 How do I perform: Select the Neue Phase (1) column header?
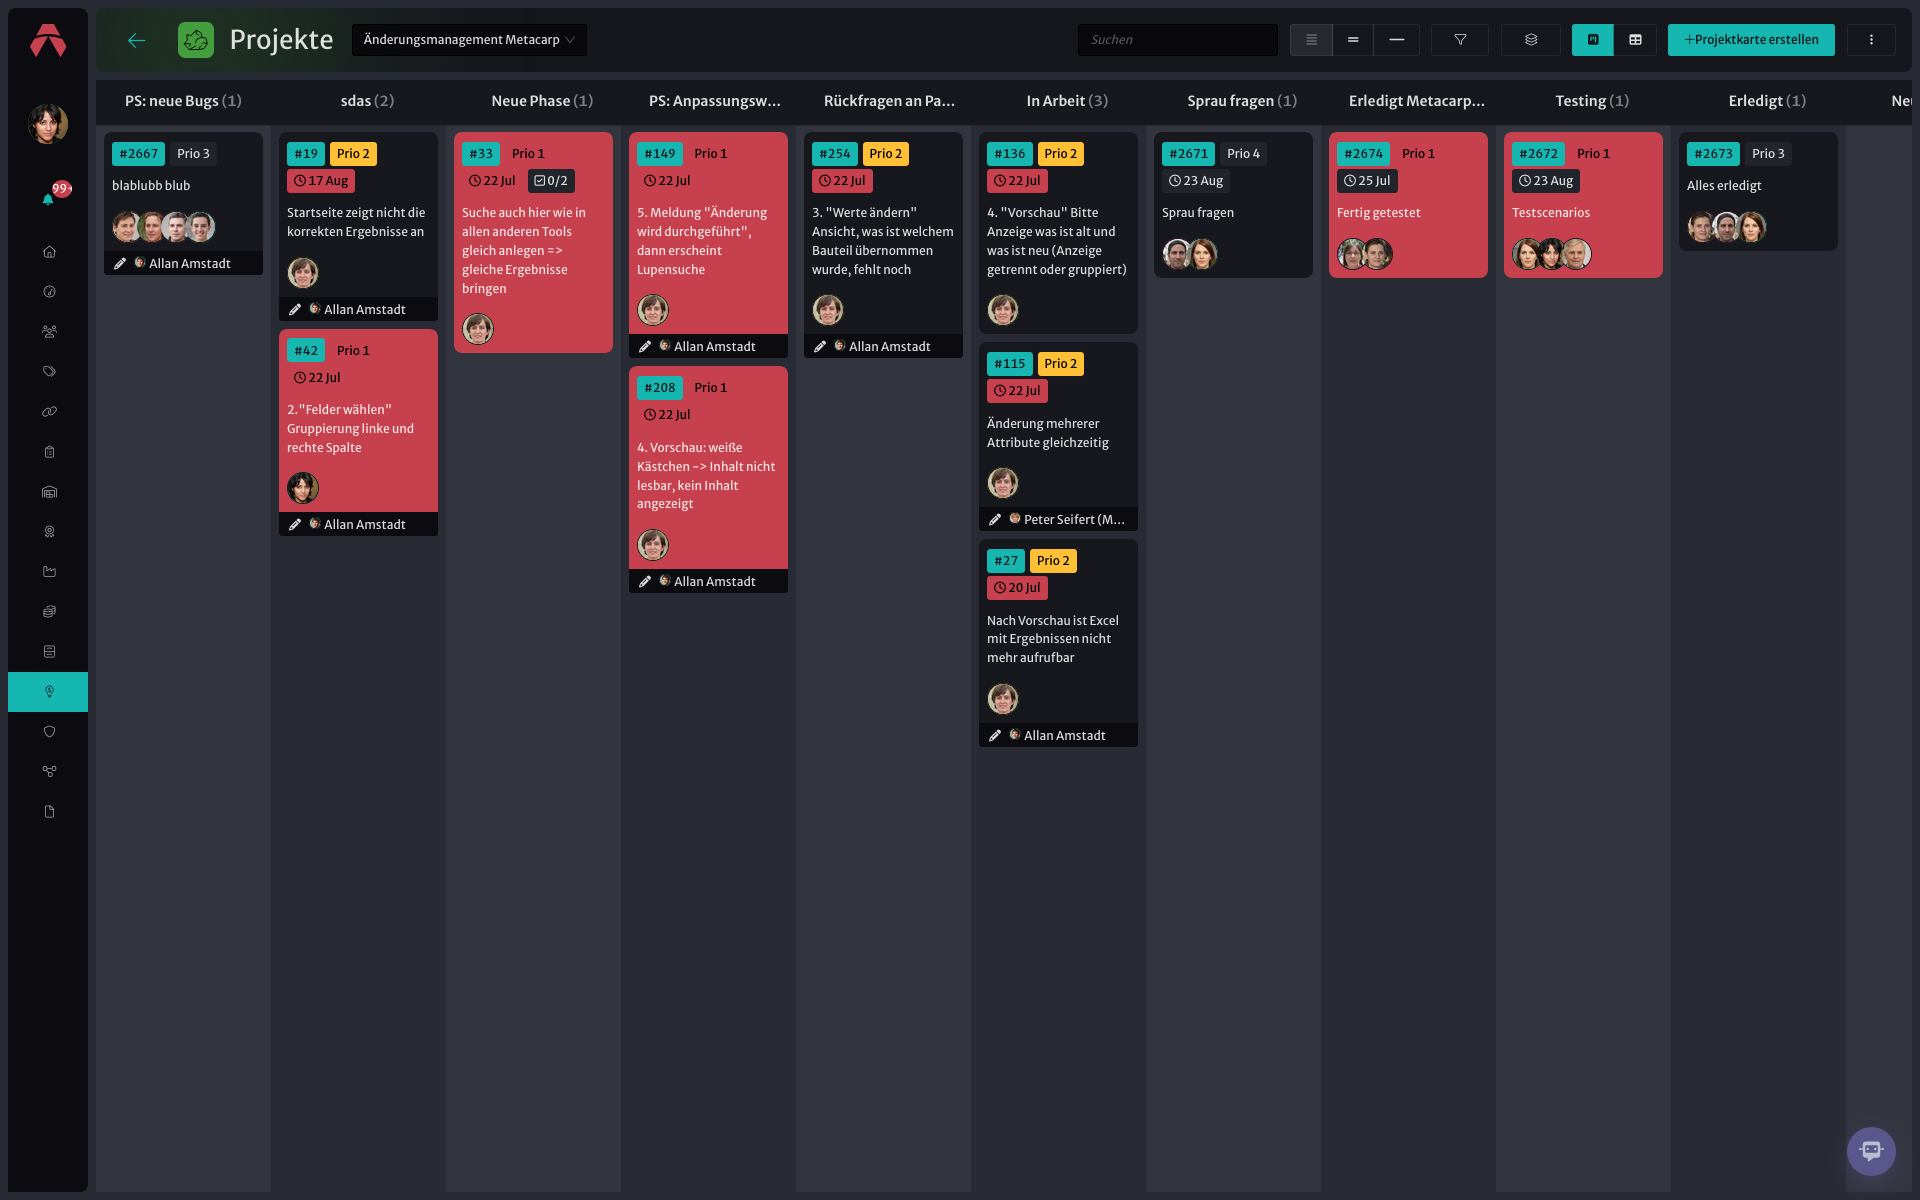pyautogui.click(x=542, y=101)
